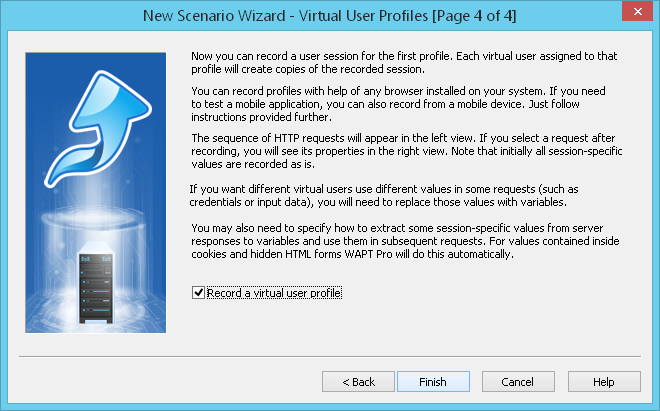Click the wizard title bar text
The height and width of the screenshot is (411, 660).
pos(329,16)
